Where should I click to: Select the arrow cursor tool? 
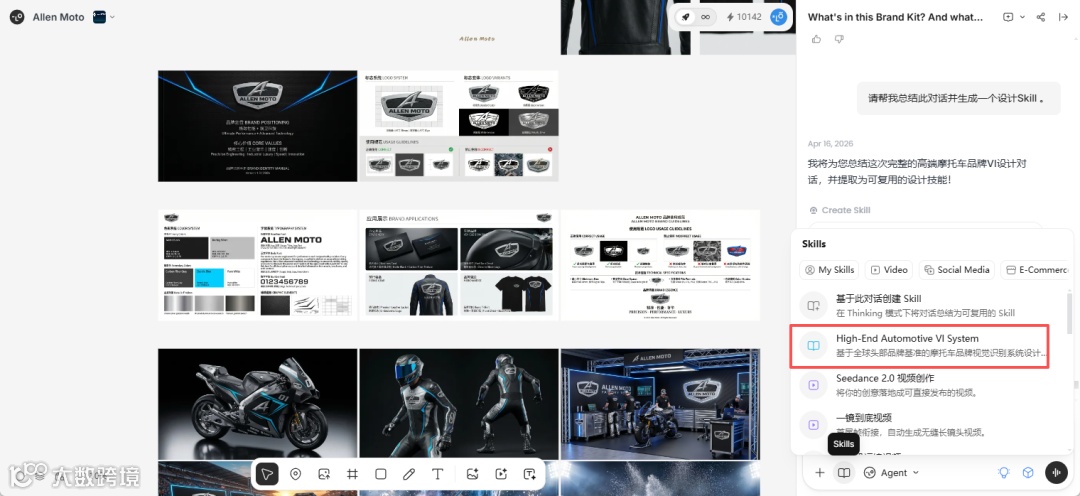267,474
